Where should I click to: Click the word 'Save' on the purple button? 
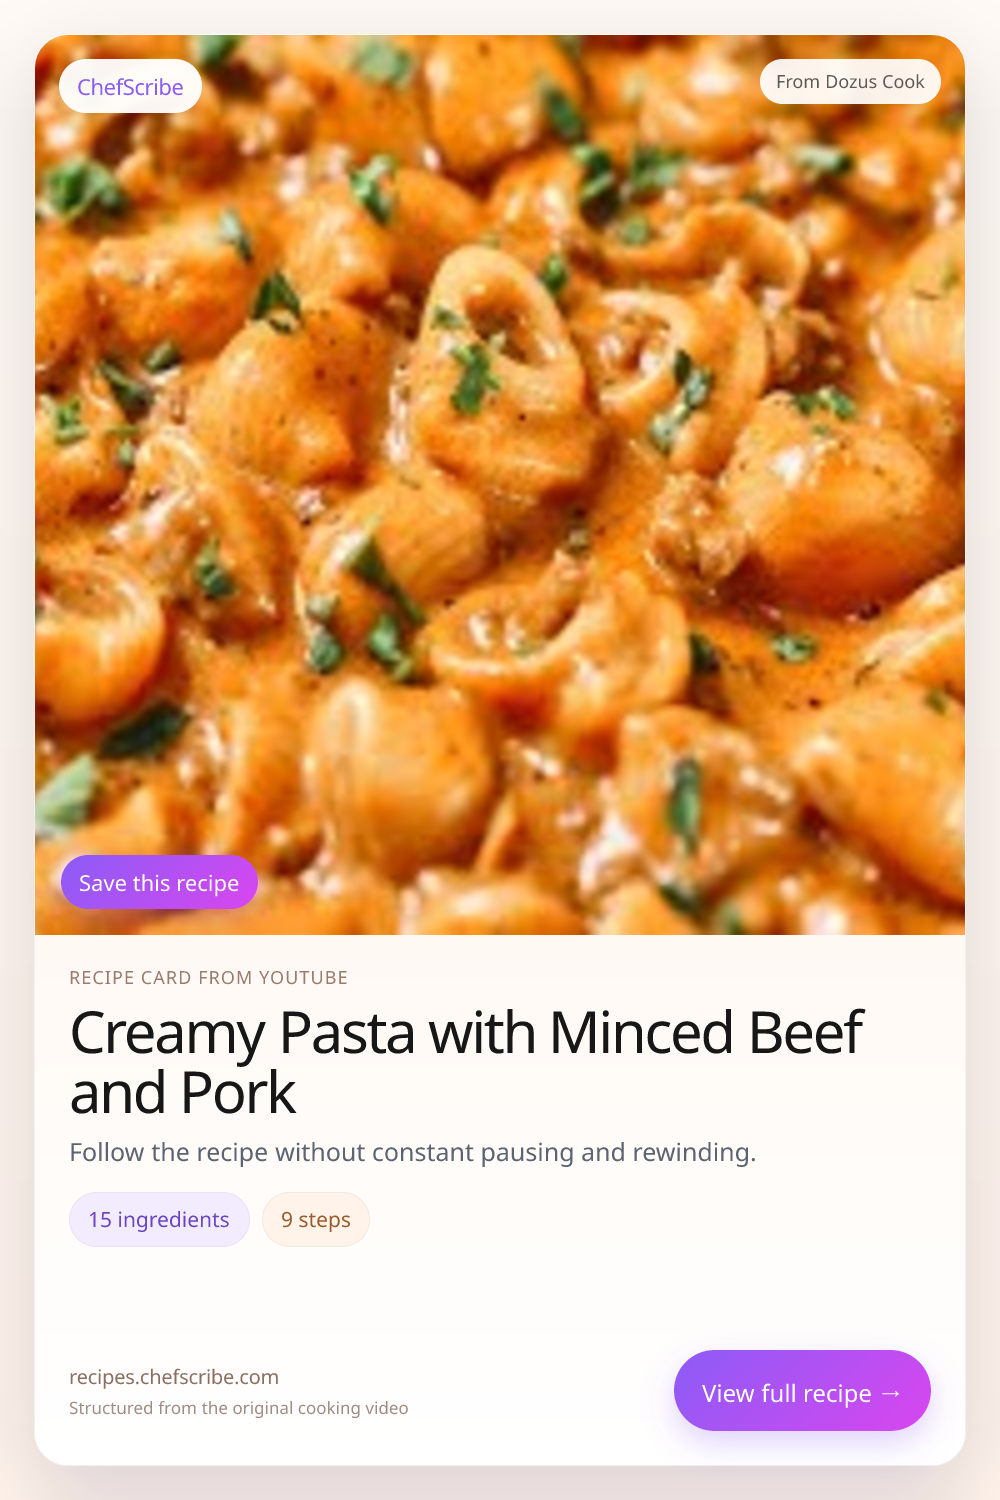tap(103, 883)
